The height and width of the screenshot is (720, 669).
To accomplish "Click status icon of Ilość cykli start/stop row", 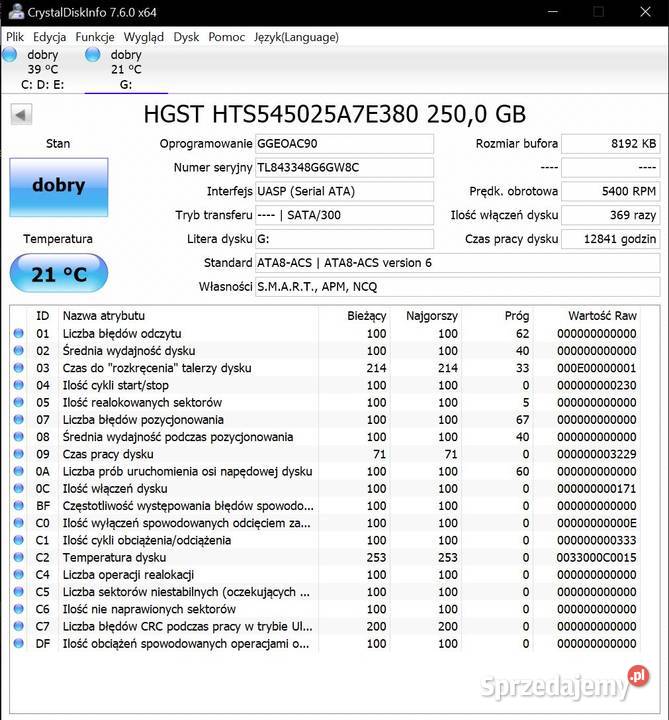I will pyautogui.click(x=19, y=385).
